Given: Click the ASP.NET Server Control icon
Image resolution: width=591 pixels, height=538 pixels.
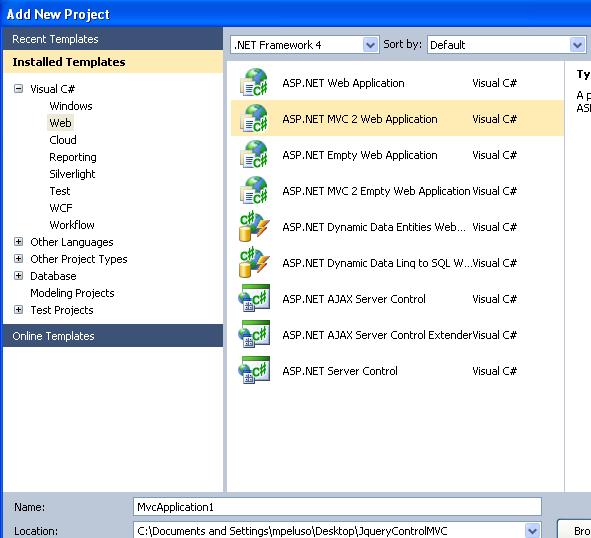Looking at the screenshot, I should tap(254, 371).
